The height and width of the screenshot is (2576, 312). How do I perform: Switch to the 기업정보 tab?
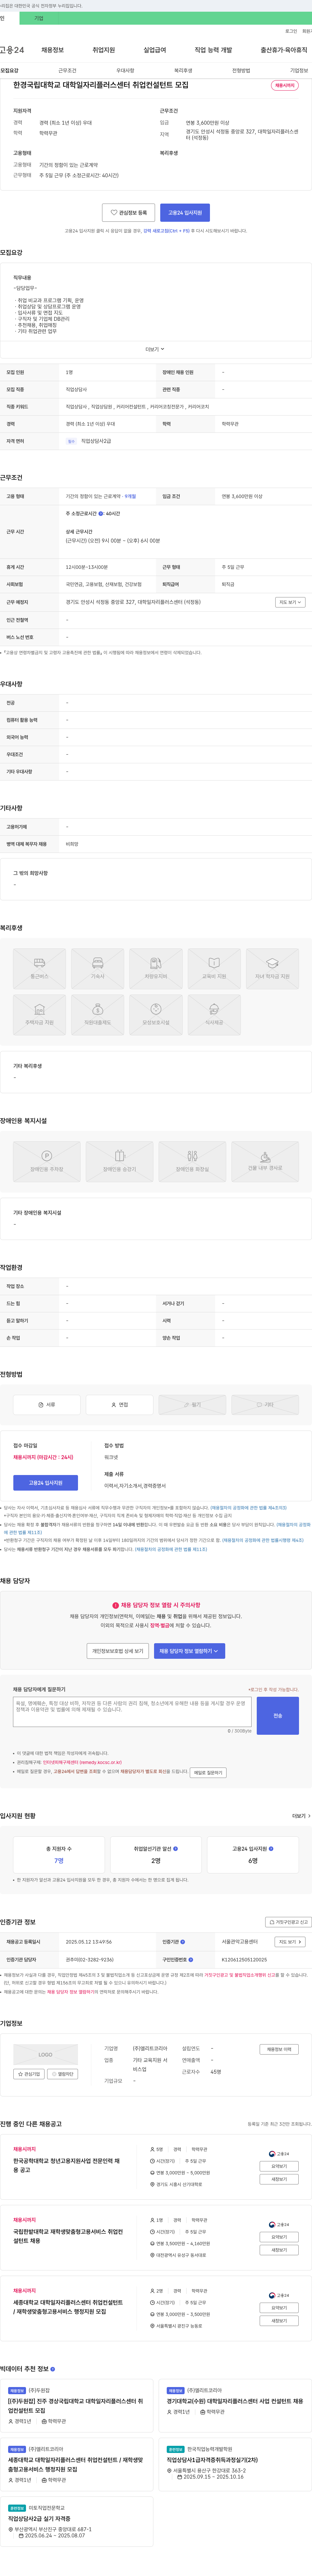coord(299,71)
